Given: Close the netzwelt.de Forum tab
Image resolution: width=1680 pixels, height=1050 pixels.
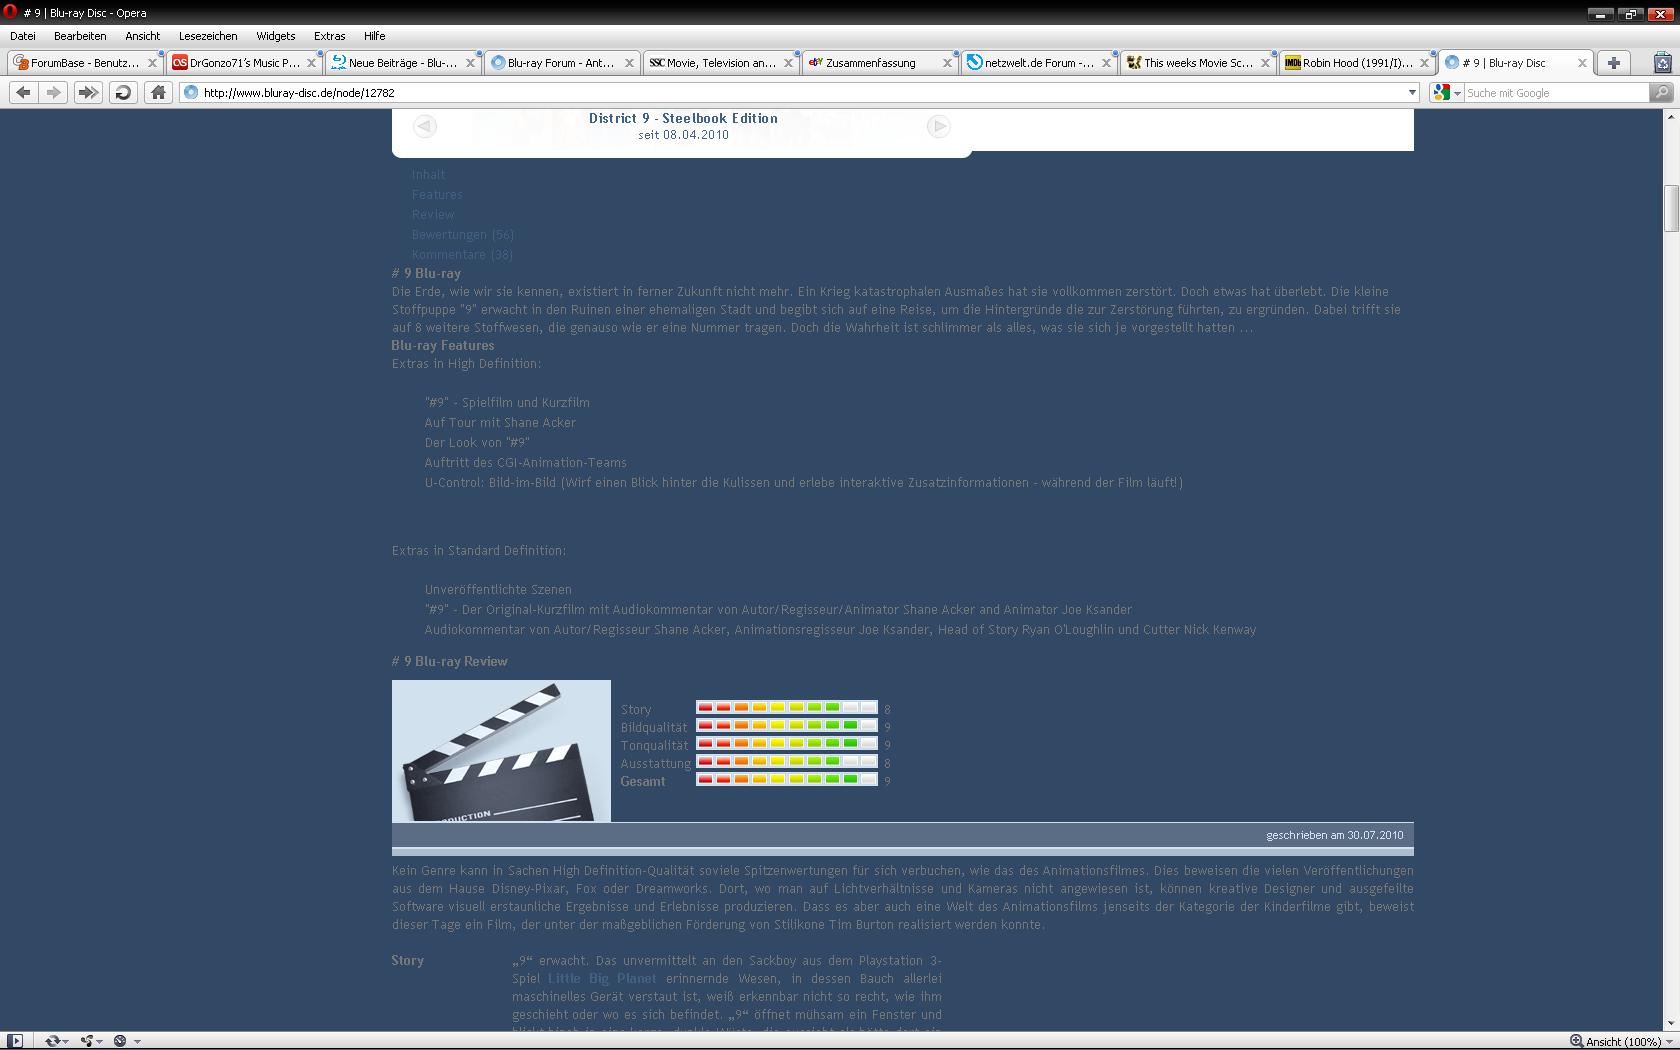Looking at the screenshot, I should (1106, 62).
